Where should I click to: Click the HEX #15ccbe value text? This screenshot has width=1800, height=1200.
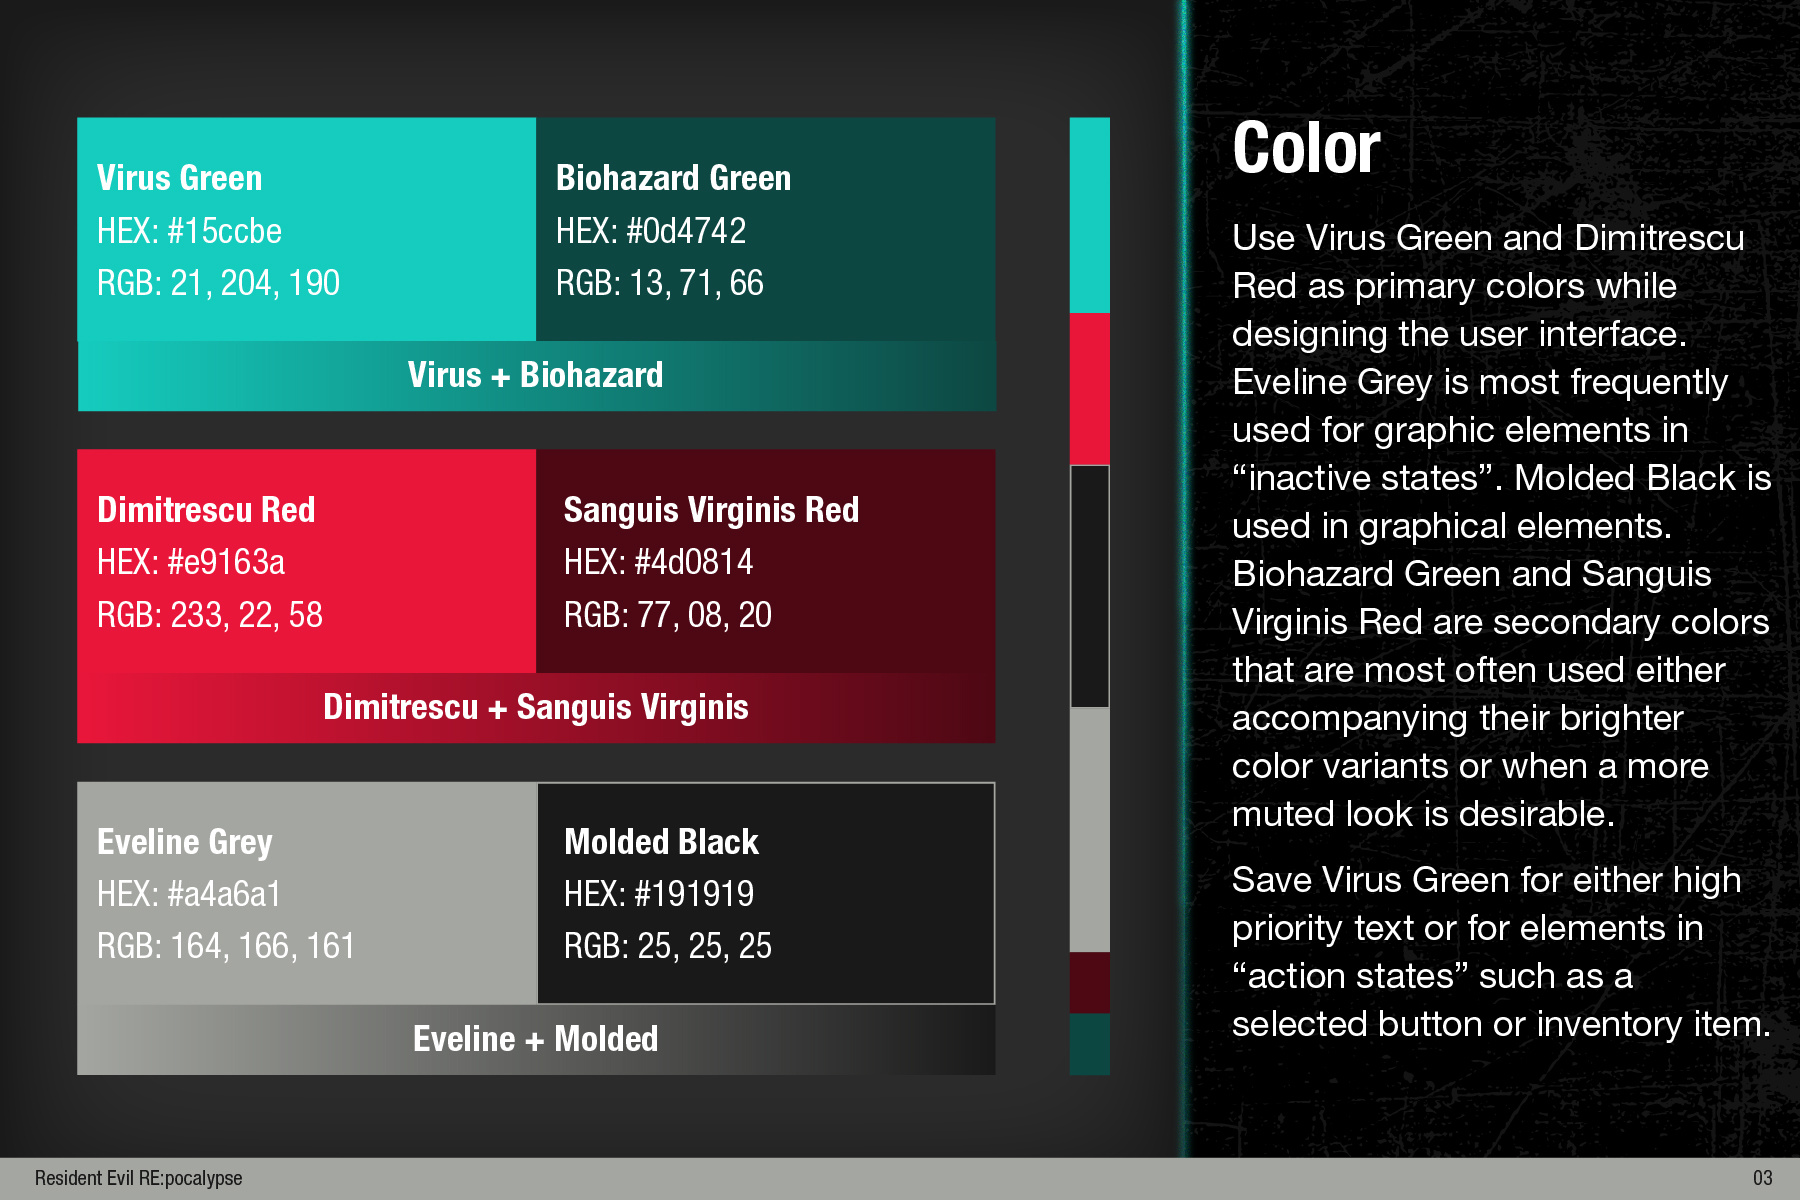tap(190, 231)
